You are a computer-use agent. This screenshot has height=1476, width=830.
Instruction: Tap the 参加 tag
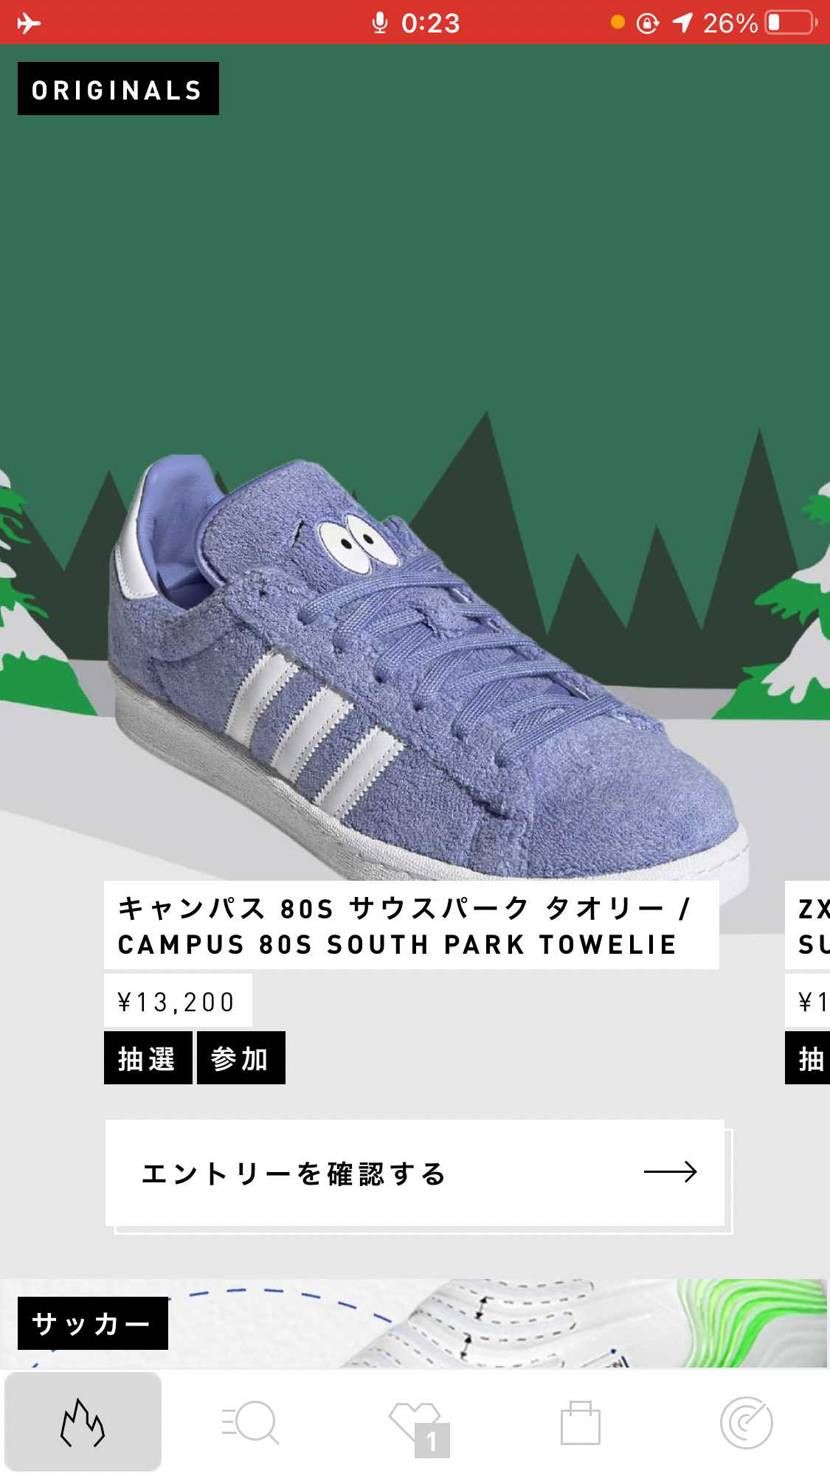point(241,1058)
